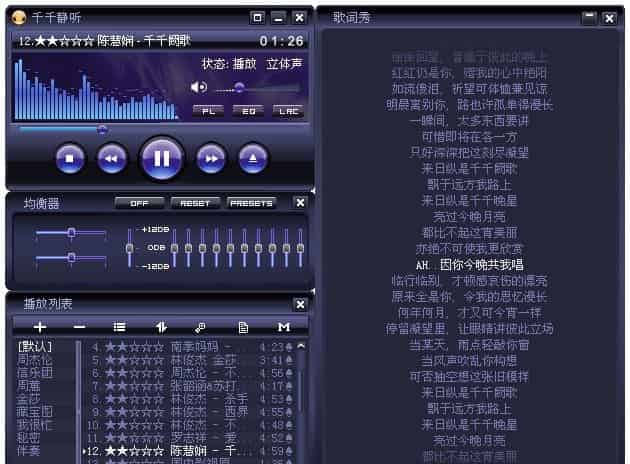Click the 状态: 播放 status text
Image resolution: width=630 pixels, height=464 pixels.
tap(229, 64)
